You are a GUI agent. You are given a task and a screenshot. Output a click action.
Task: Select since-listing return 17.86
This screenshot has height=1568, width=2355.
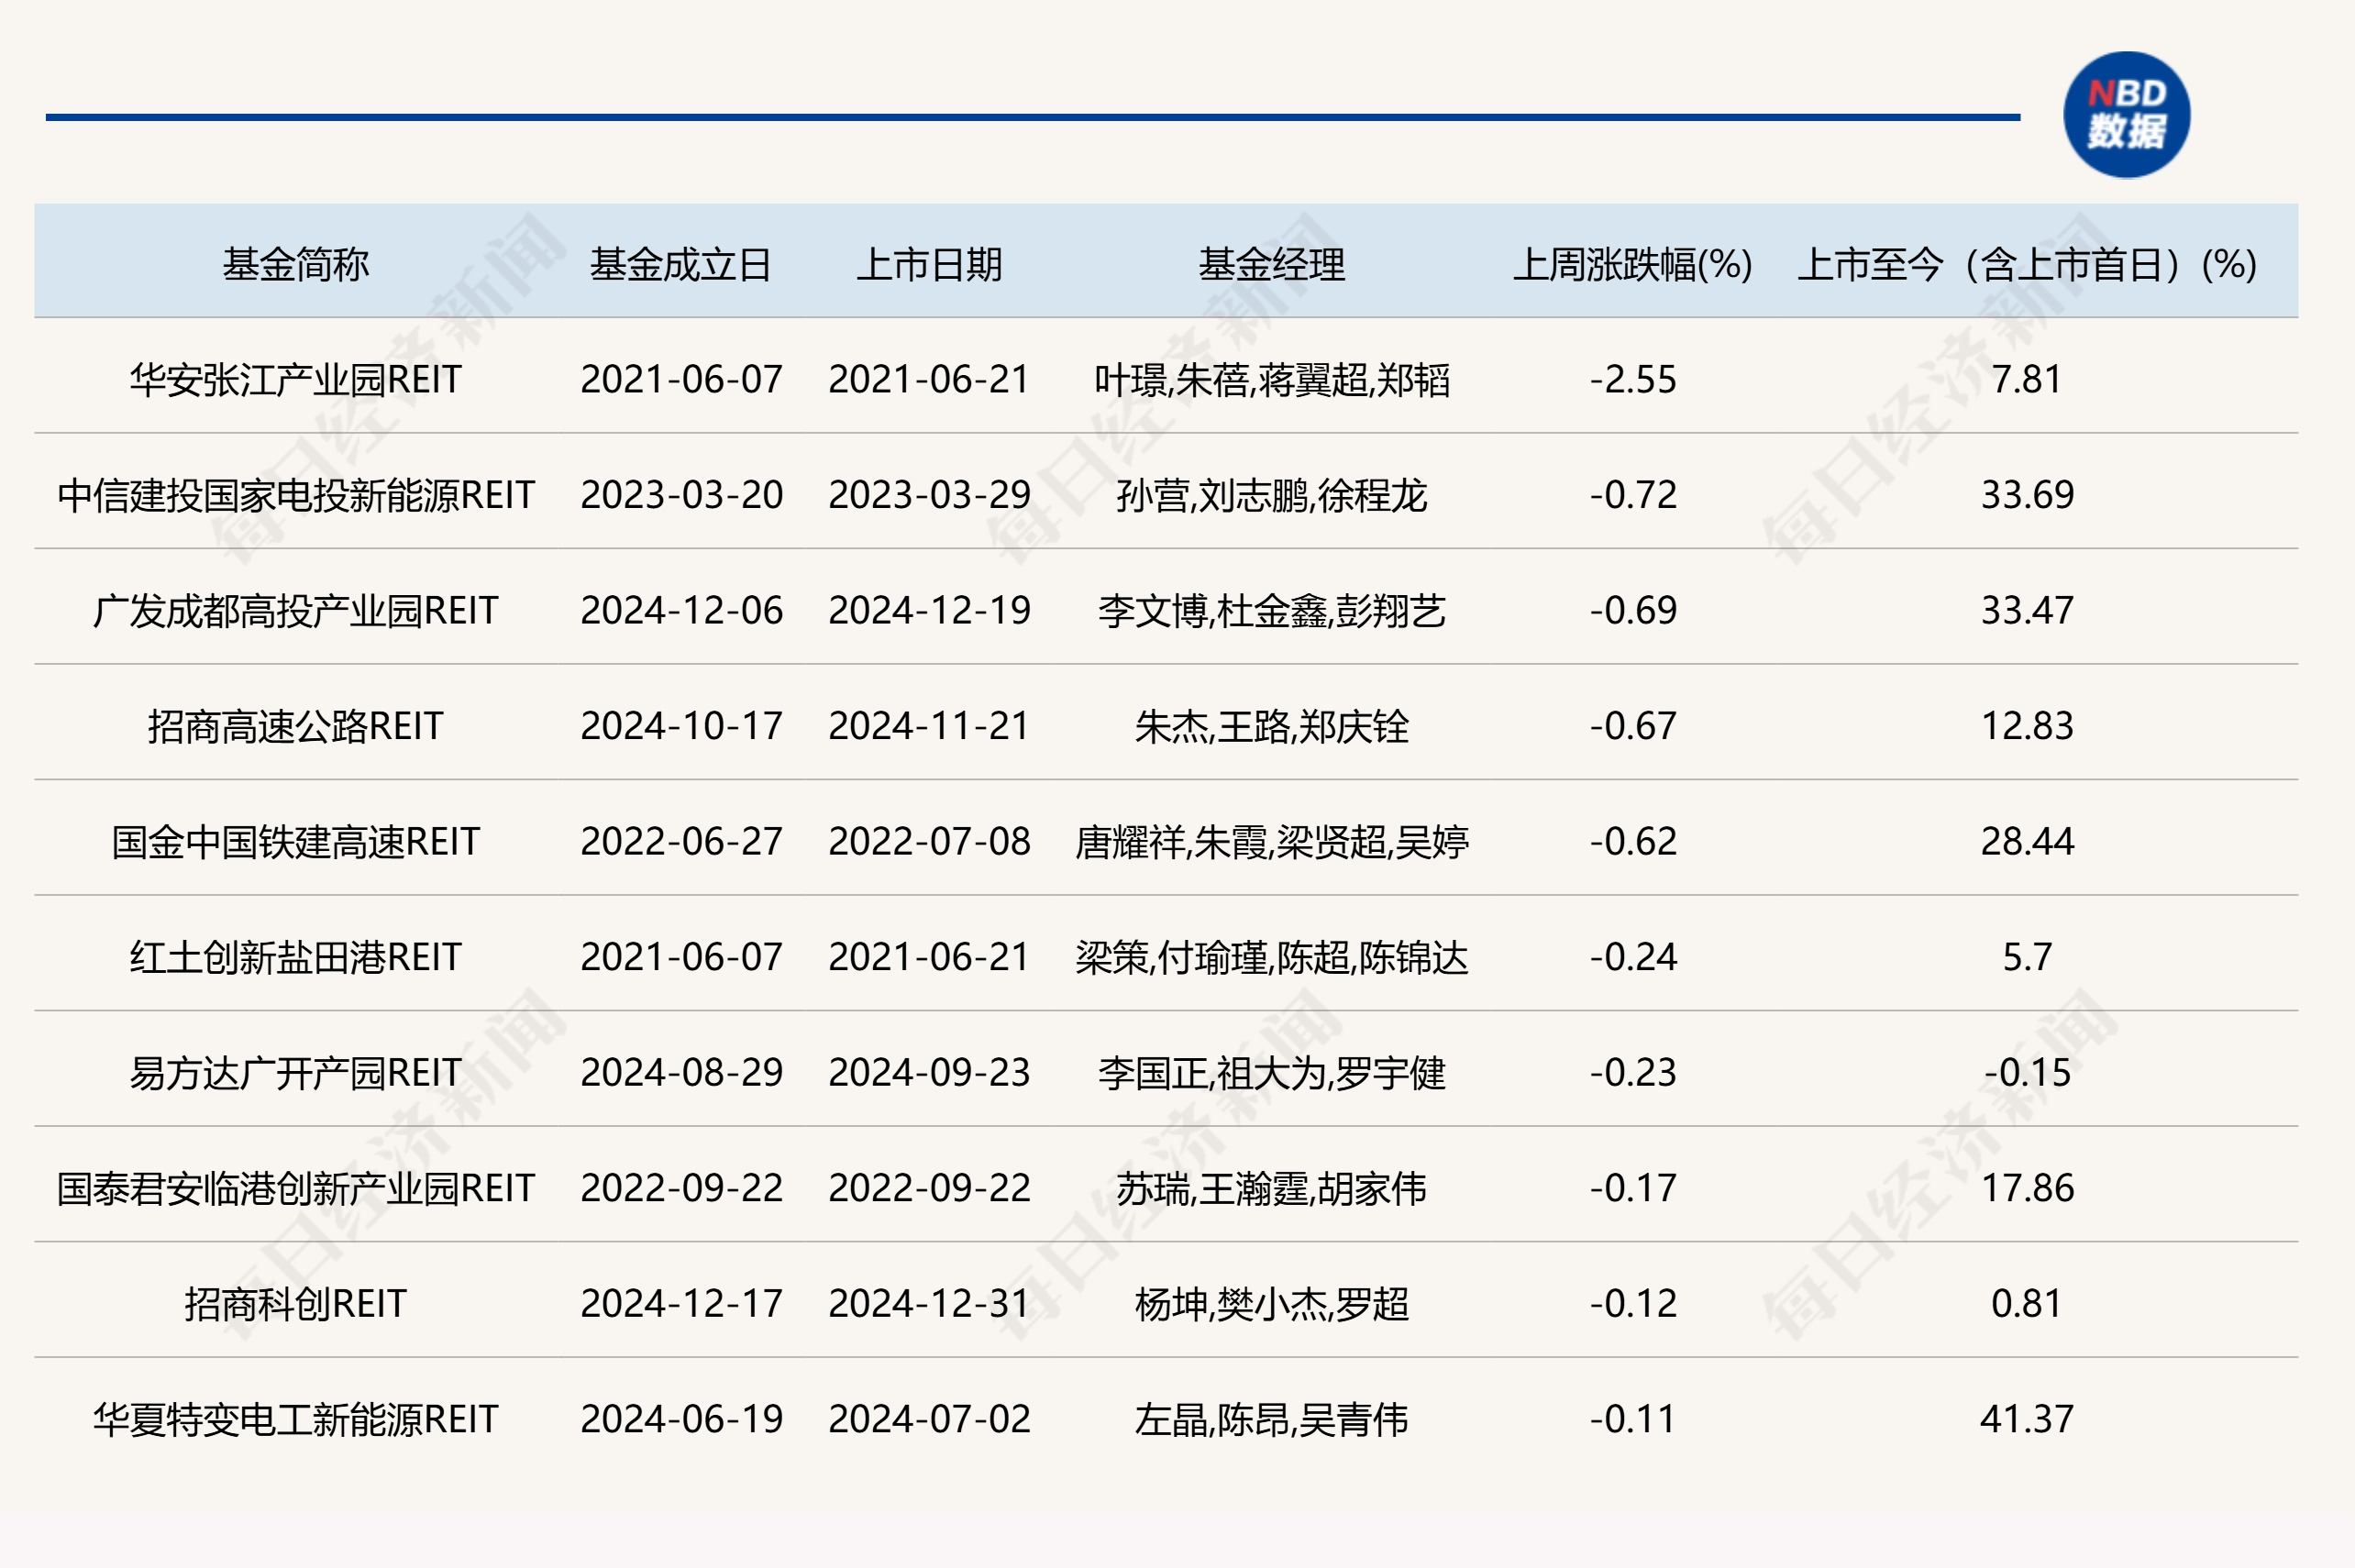click(x=2027, y=1188)
